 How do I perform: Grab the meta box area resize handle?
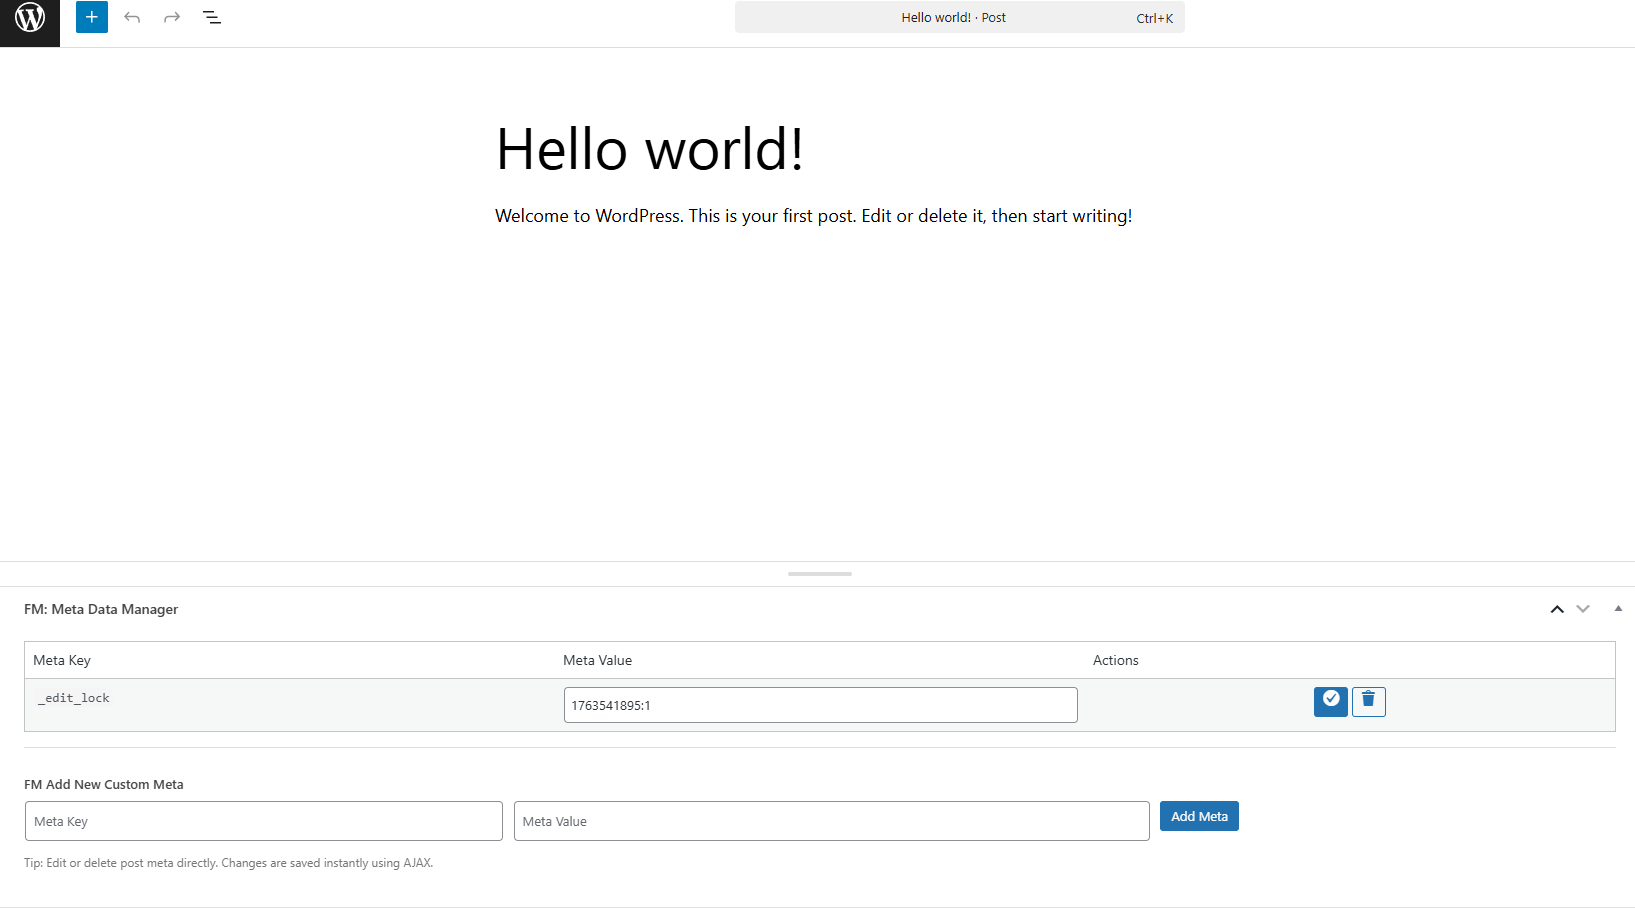(x=819, y=574)
